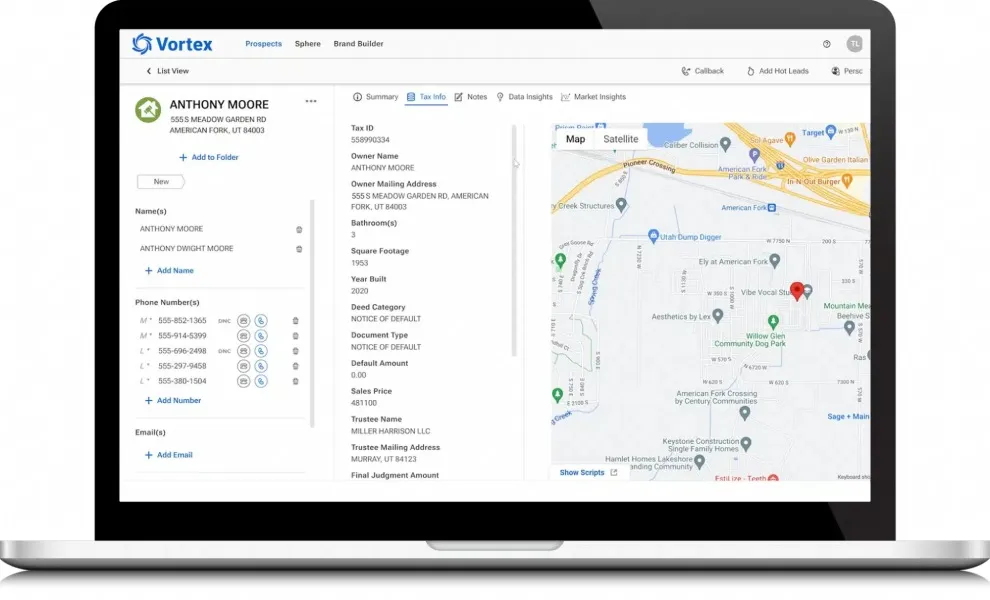The image size is (990, 600).
Task: Click the help question mark icon
Action: point(826,44)
